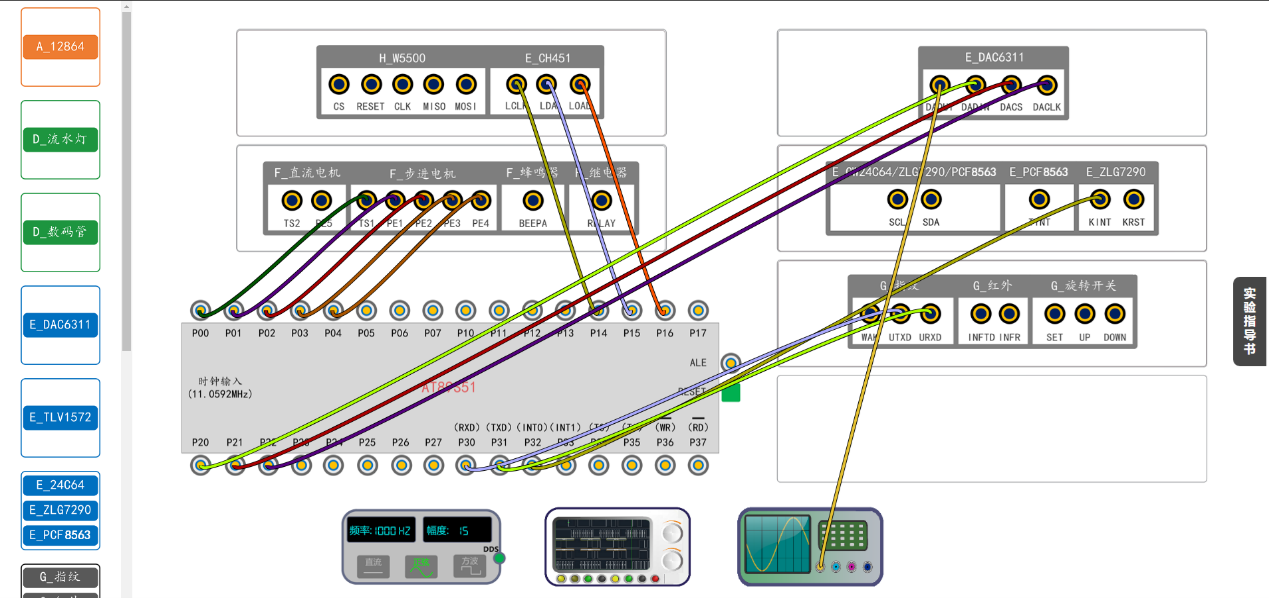Open the 实验指导书 guide panel
1269x598 pixels.
coord(1250,321)
